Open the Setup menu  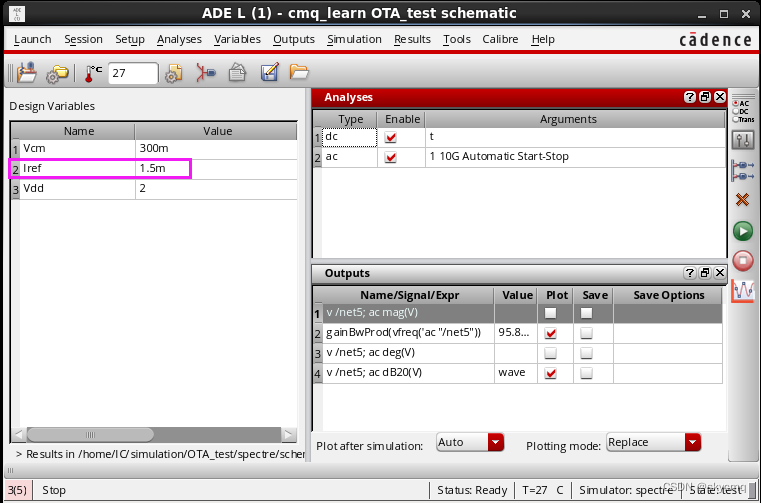tap(130, 39)
